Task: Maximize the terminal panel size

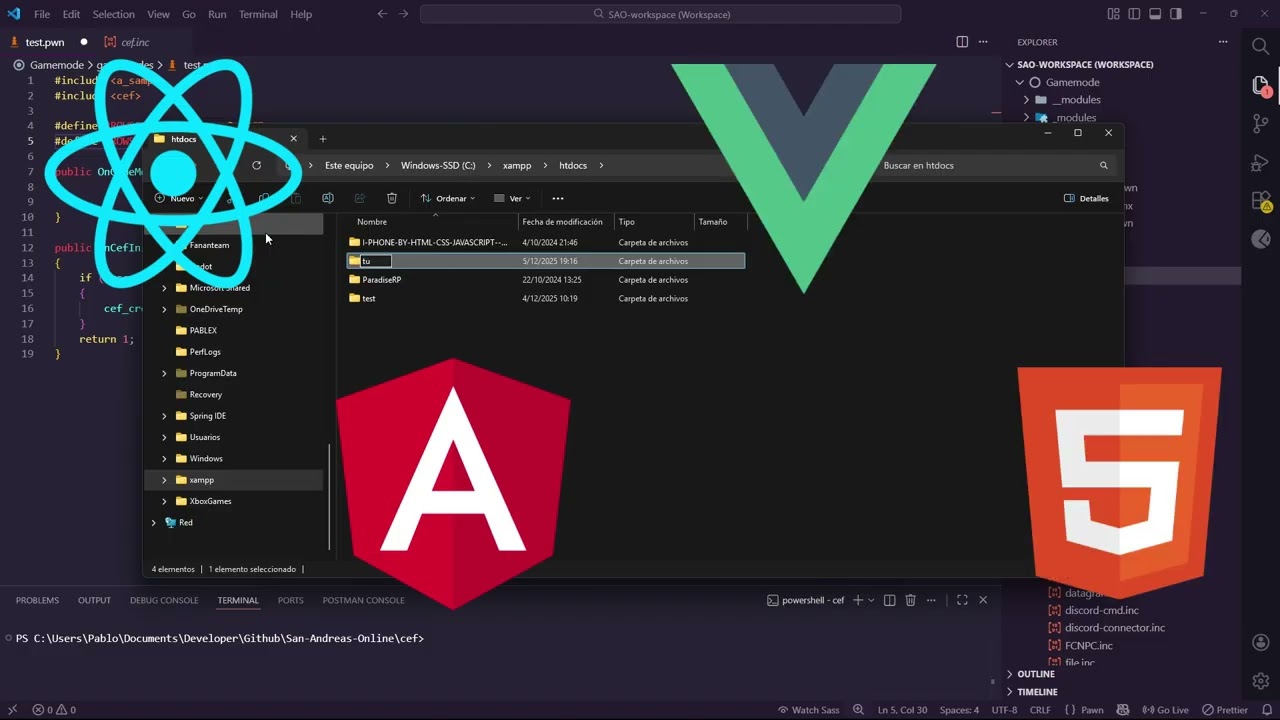Action: tap(962, 600)
